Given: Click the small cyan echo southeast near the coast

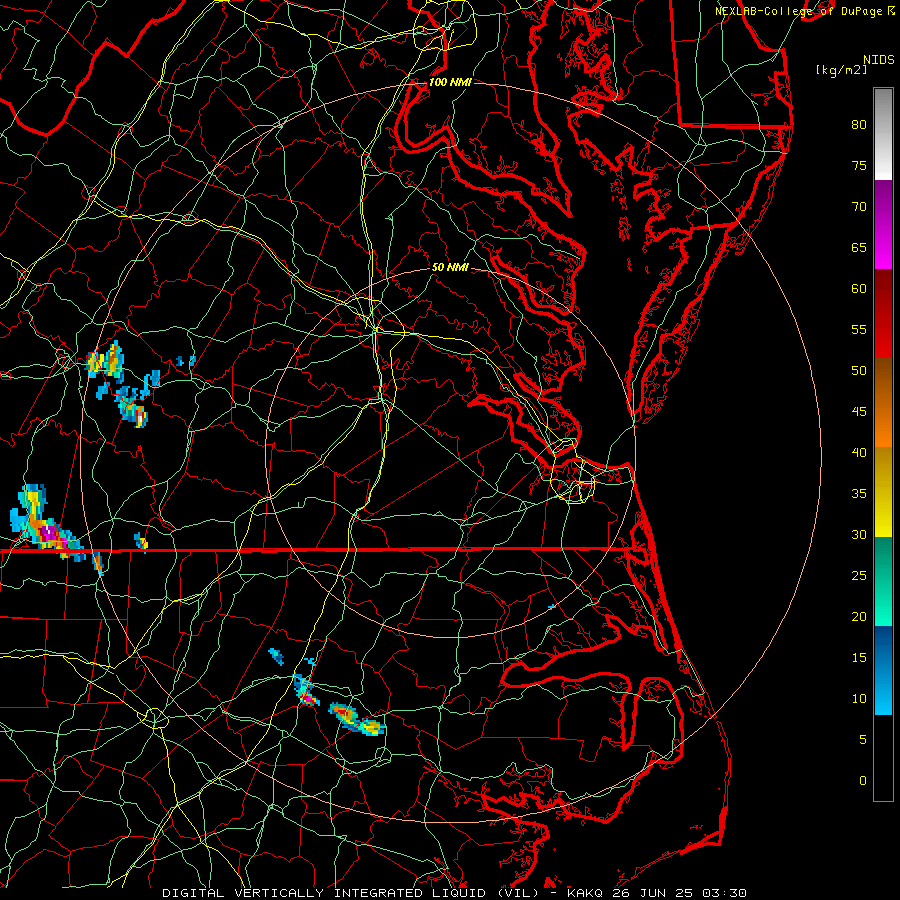Looking at the screenshot, I should 552,606.
